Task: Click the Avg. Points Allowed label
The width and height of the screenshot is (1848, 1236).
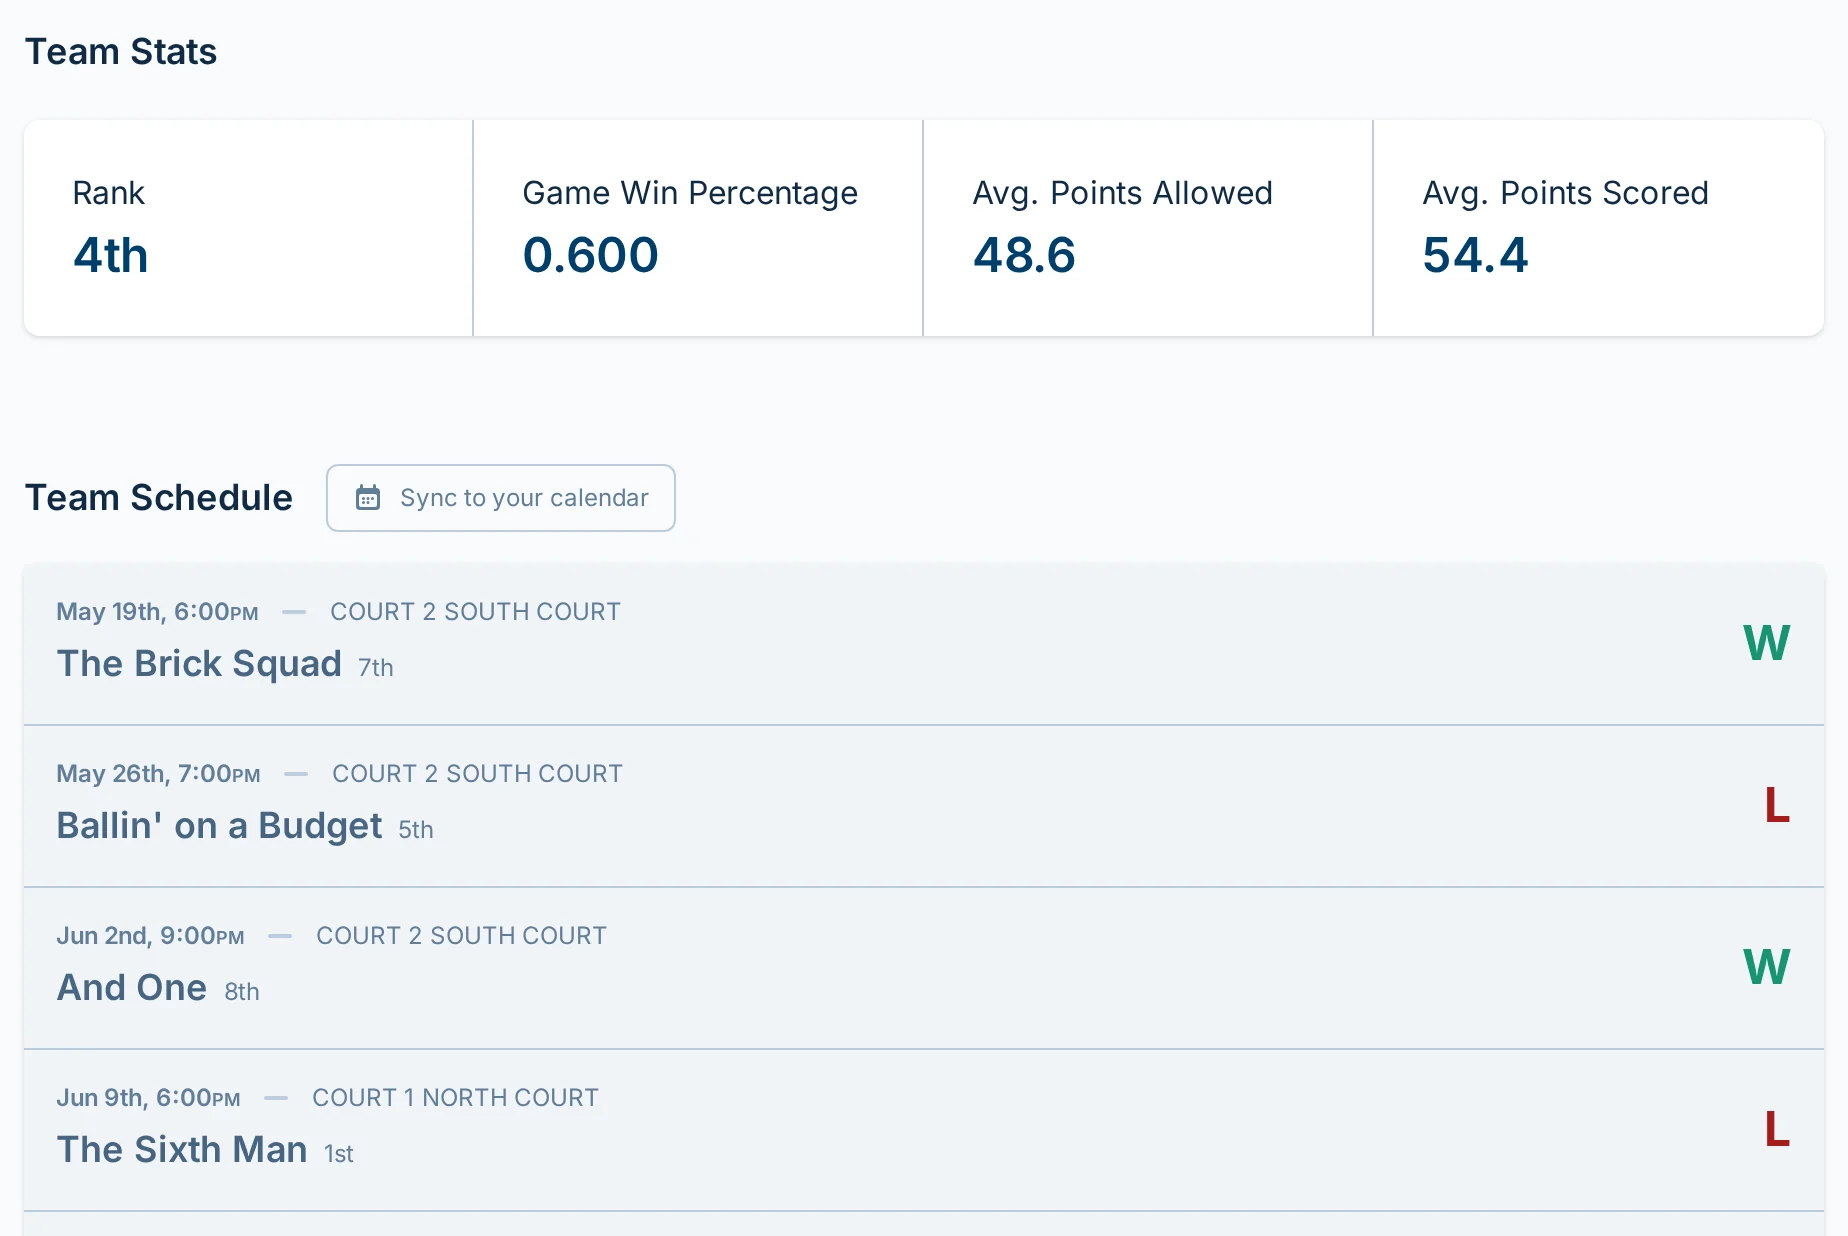Action: (1123, 193)
